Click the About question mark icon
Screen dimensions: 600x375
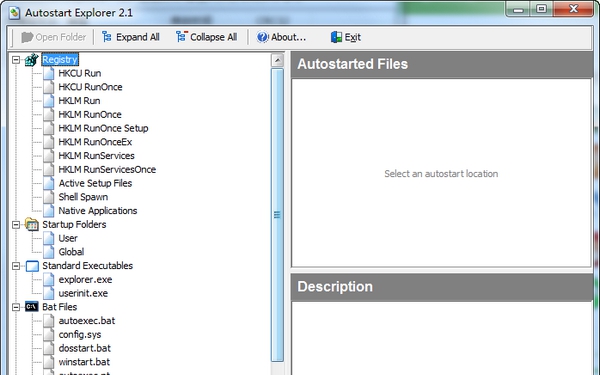coord(262,37)
